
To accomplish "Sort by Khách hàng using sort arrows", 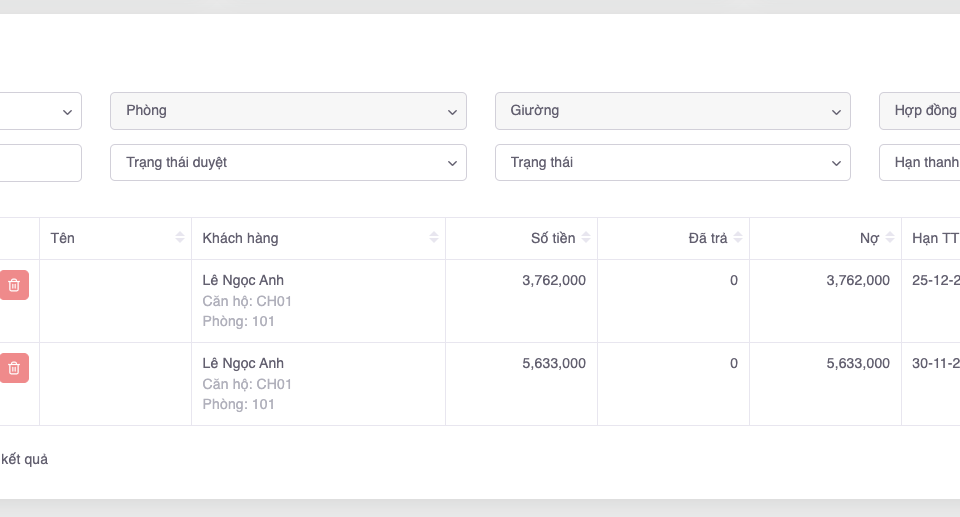I will 434,238.
